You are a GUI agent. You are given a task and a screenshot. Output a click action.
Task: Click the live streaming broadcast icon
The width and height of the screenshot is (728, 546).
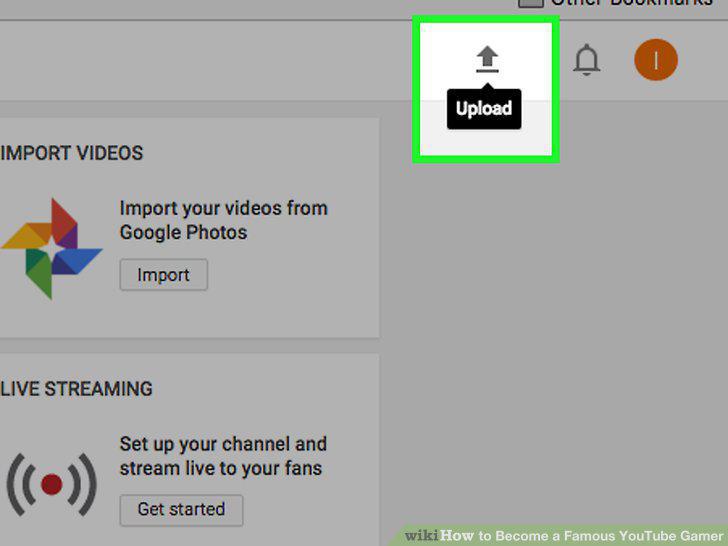(52, 484)
